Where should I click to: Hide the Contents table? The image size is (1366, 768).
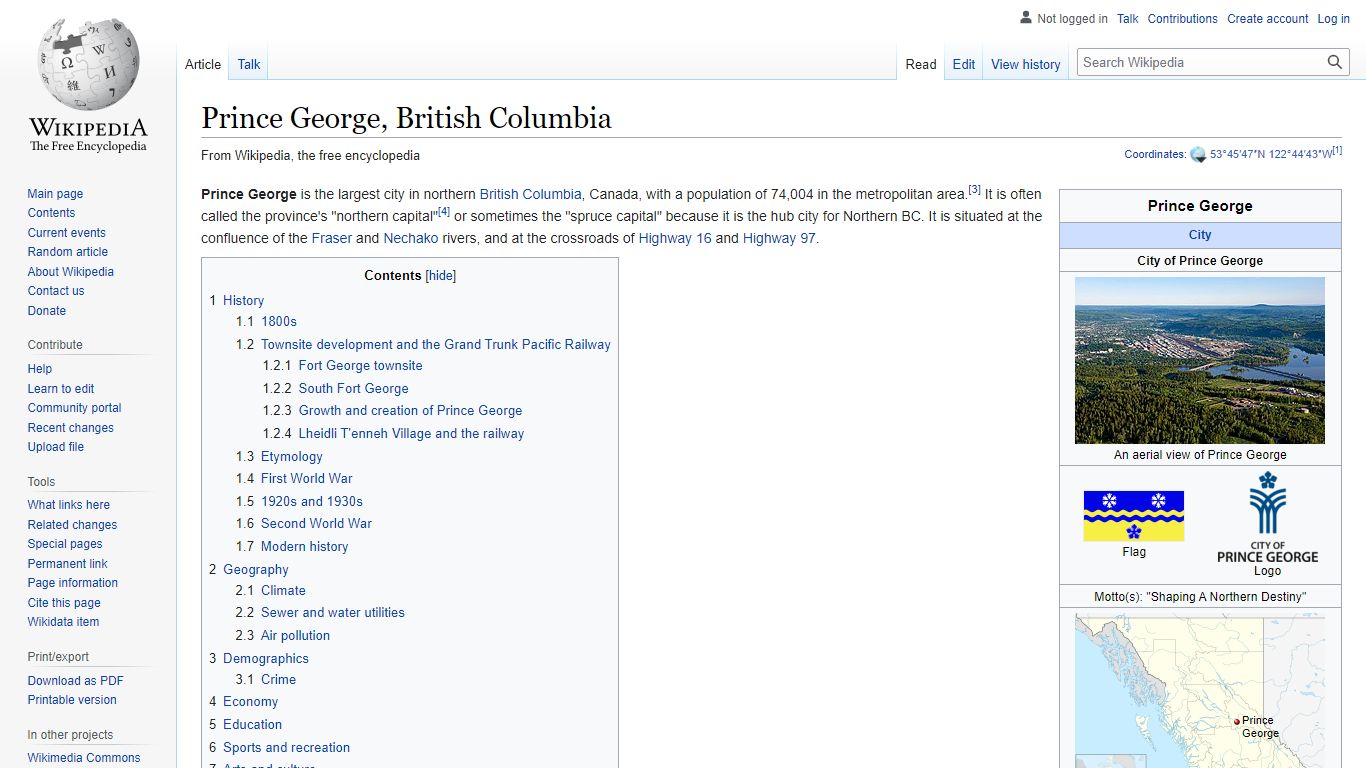point(441,275)
